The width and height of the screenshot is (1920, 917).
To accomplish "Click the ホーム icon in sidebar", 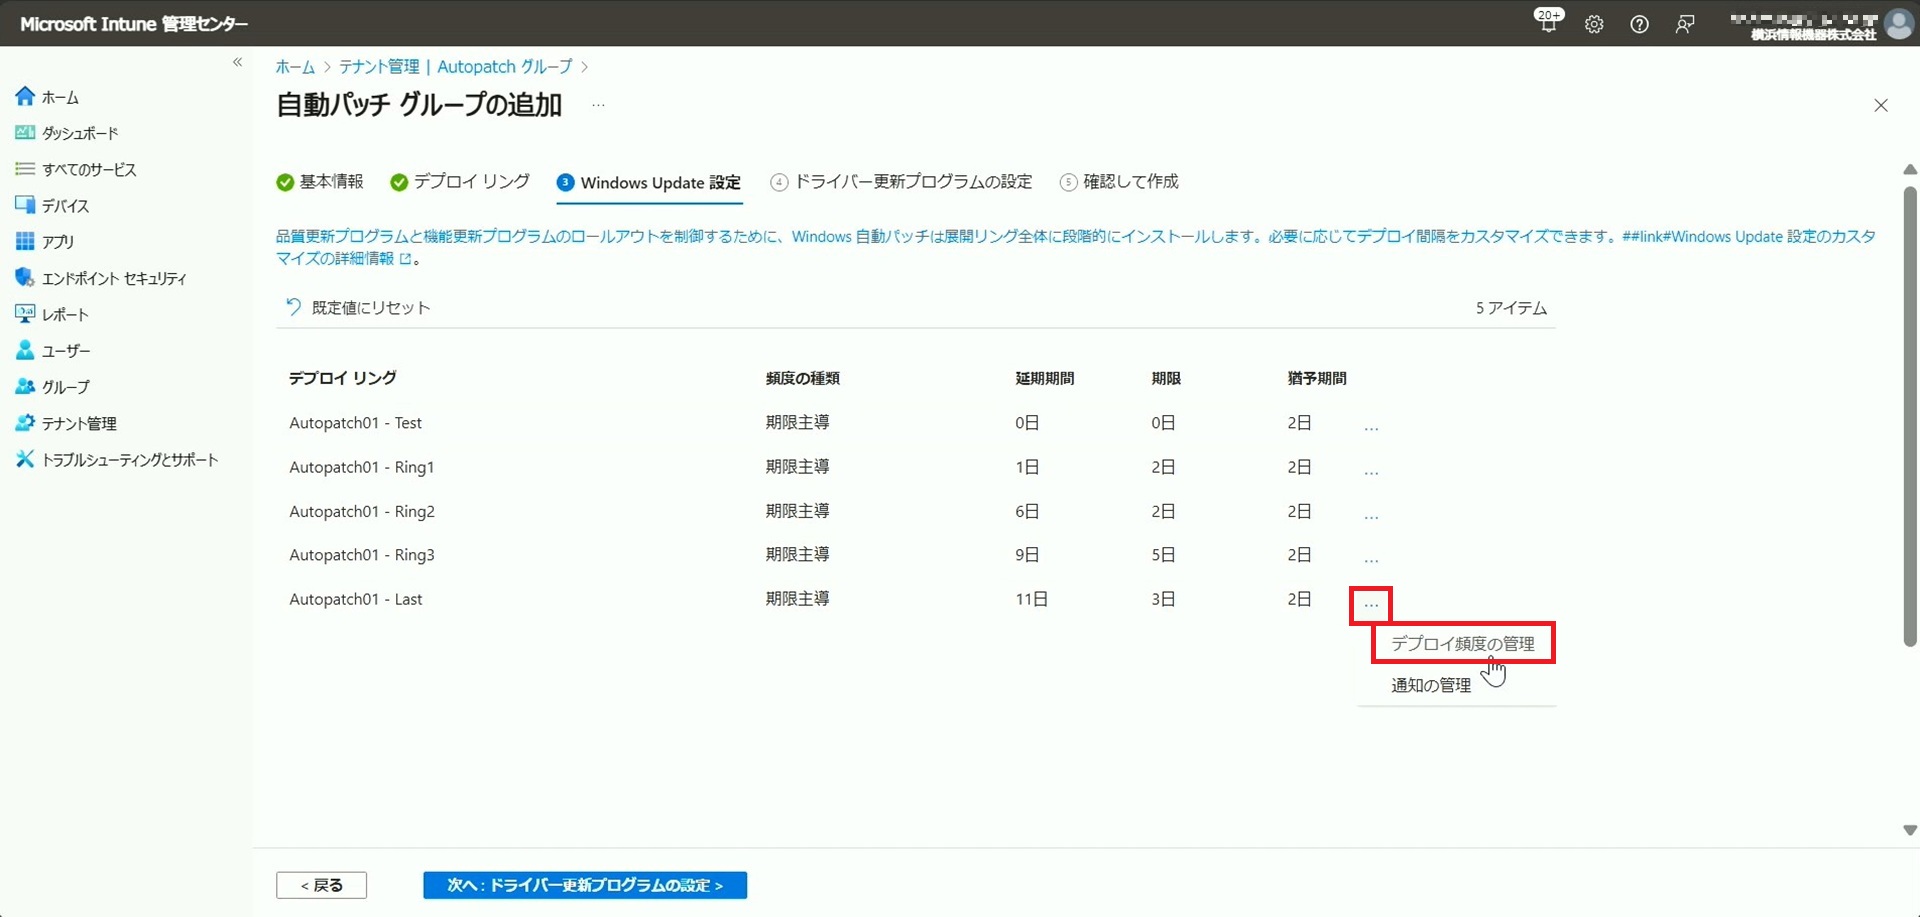I will click(x=25, y=97).
